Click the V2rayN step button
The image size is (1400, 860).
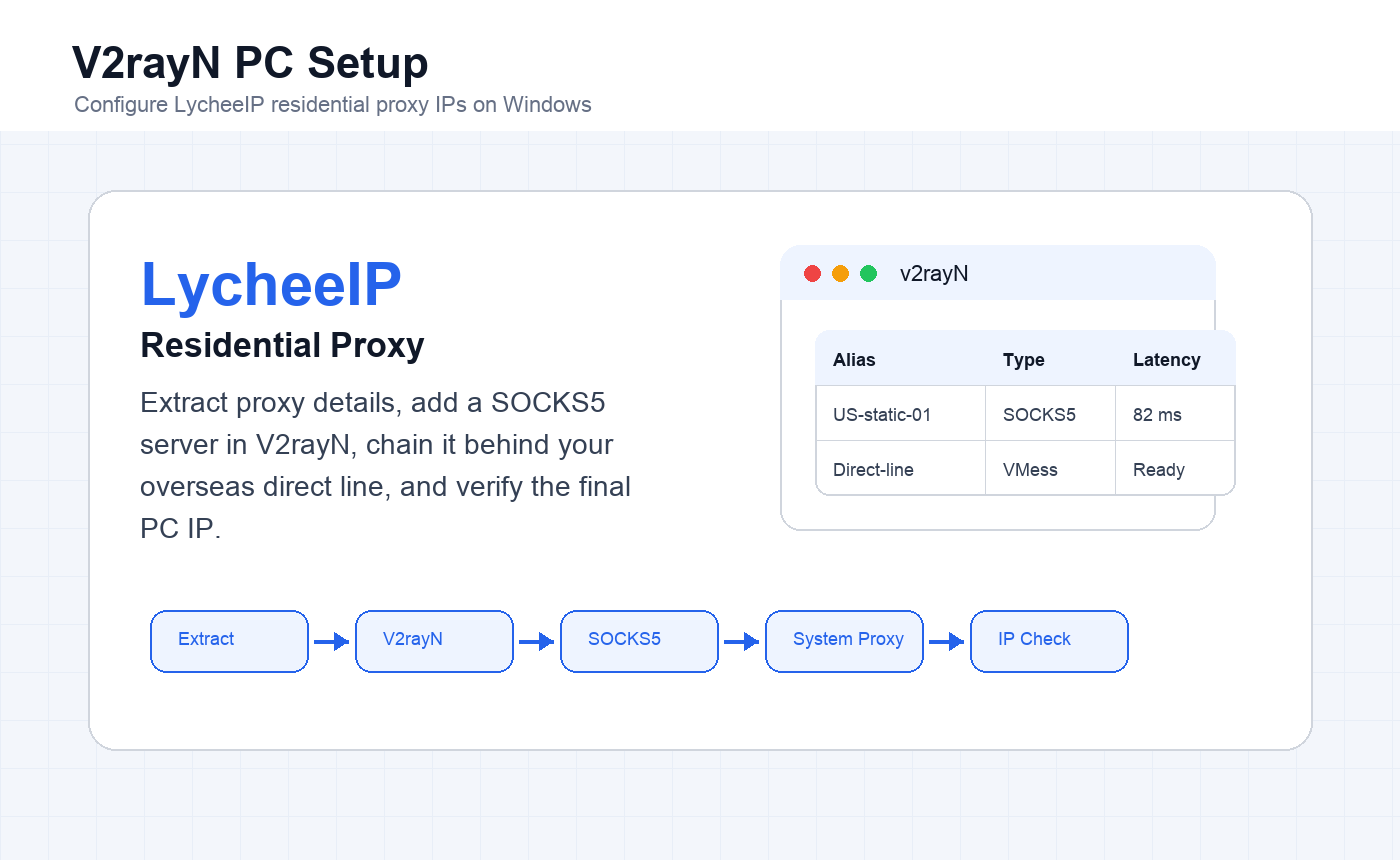click(434, 641)
